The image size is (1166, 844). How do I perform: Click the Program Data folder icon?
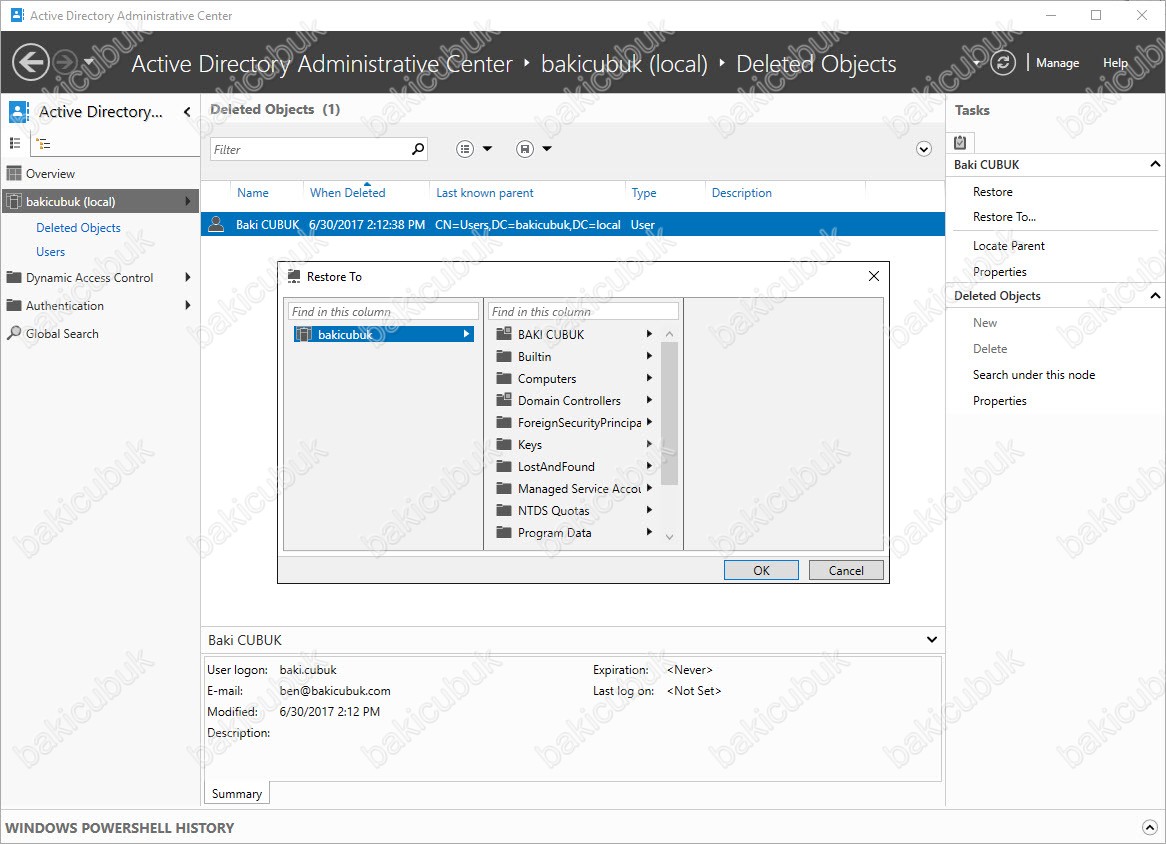pos(504,532)
